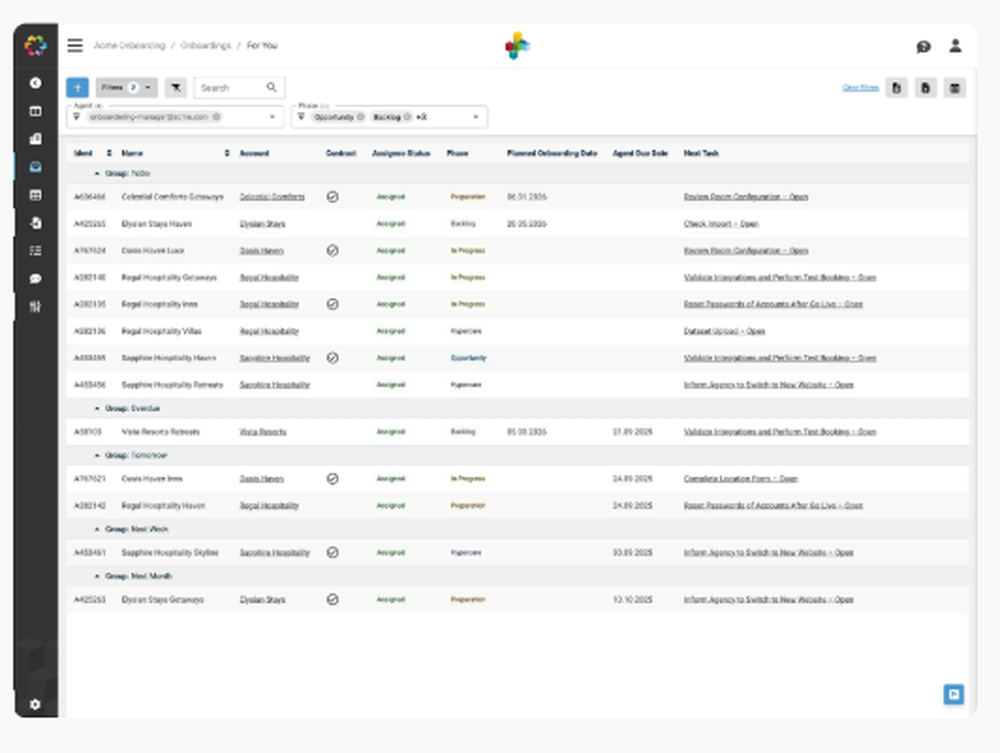This screenshot has width=1000, height=753.
Task: Expand the Agent filter combobox
Action: click(x=270, y=116)
